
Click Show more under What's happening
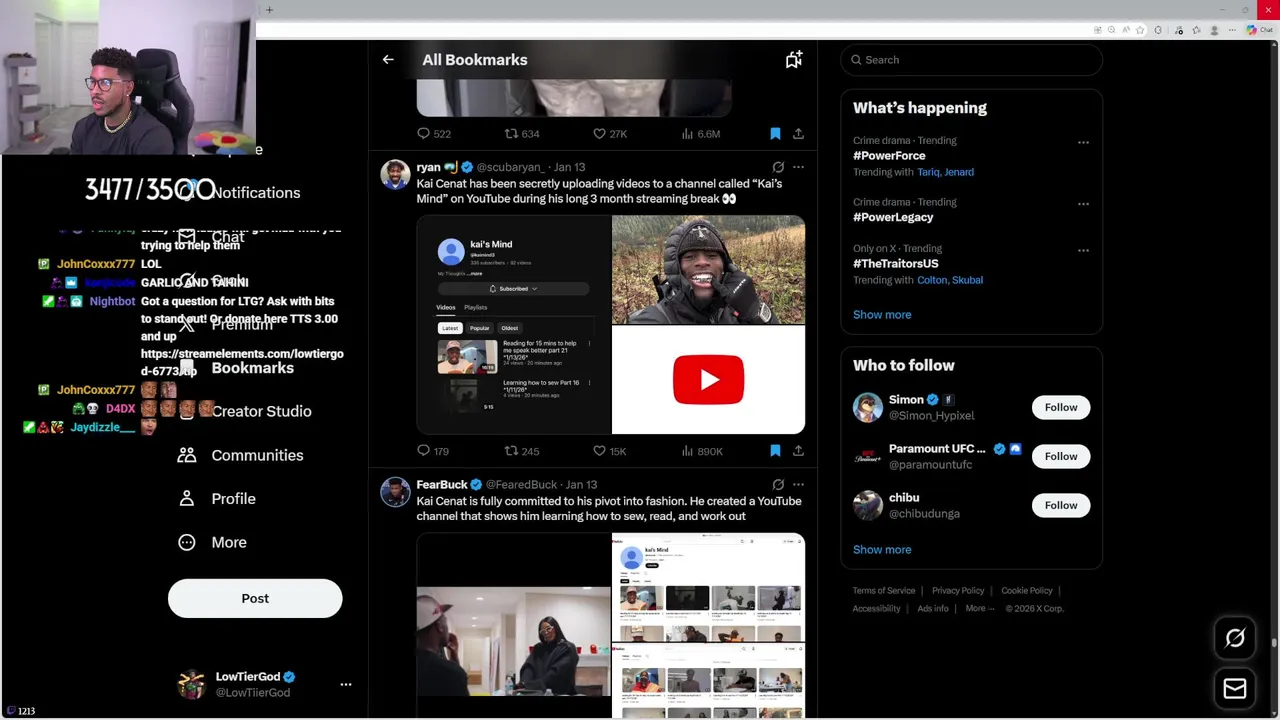[x=882, y=314]
